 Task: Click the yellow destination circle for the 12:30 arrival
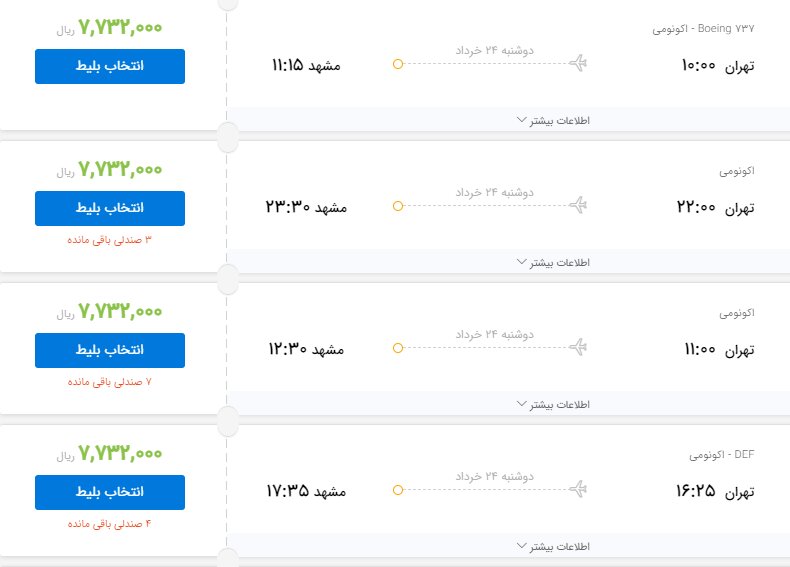pyautogui.click(x=398, y=348)
